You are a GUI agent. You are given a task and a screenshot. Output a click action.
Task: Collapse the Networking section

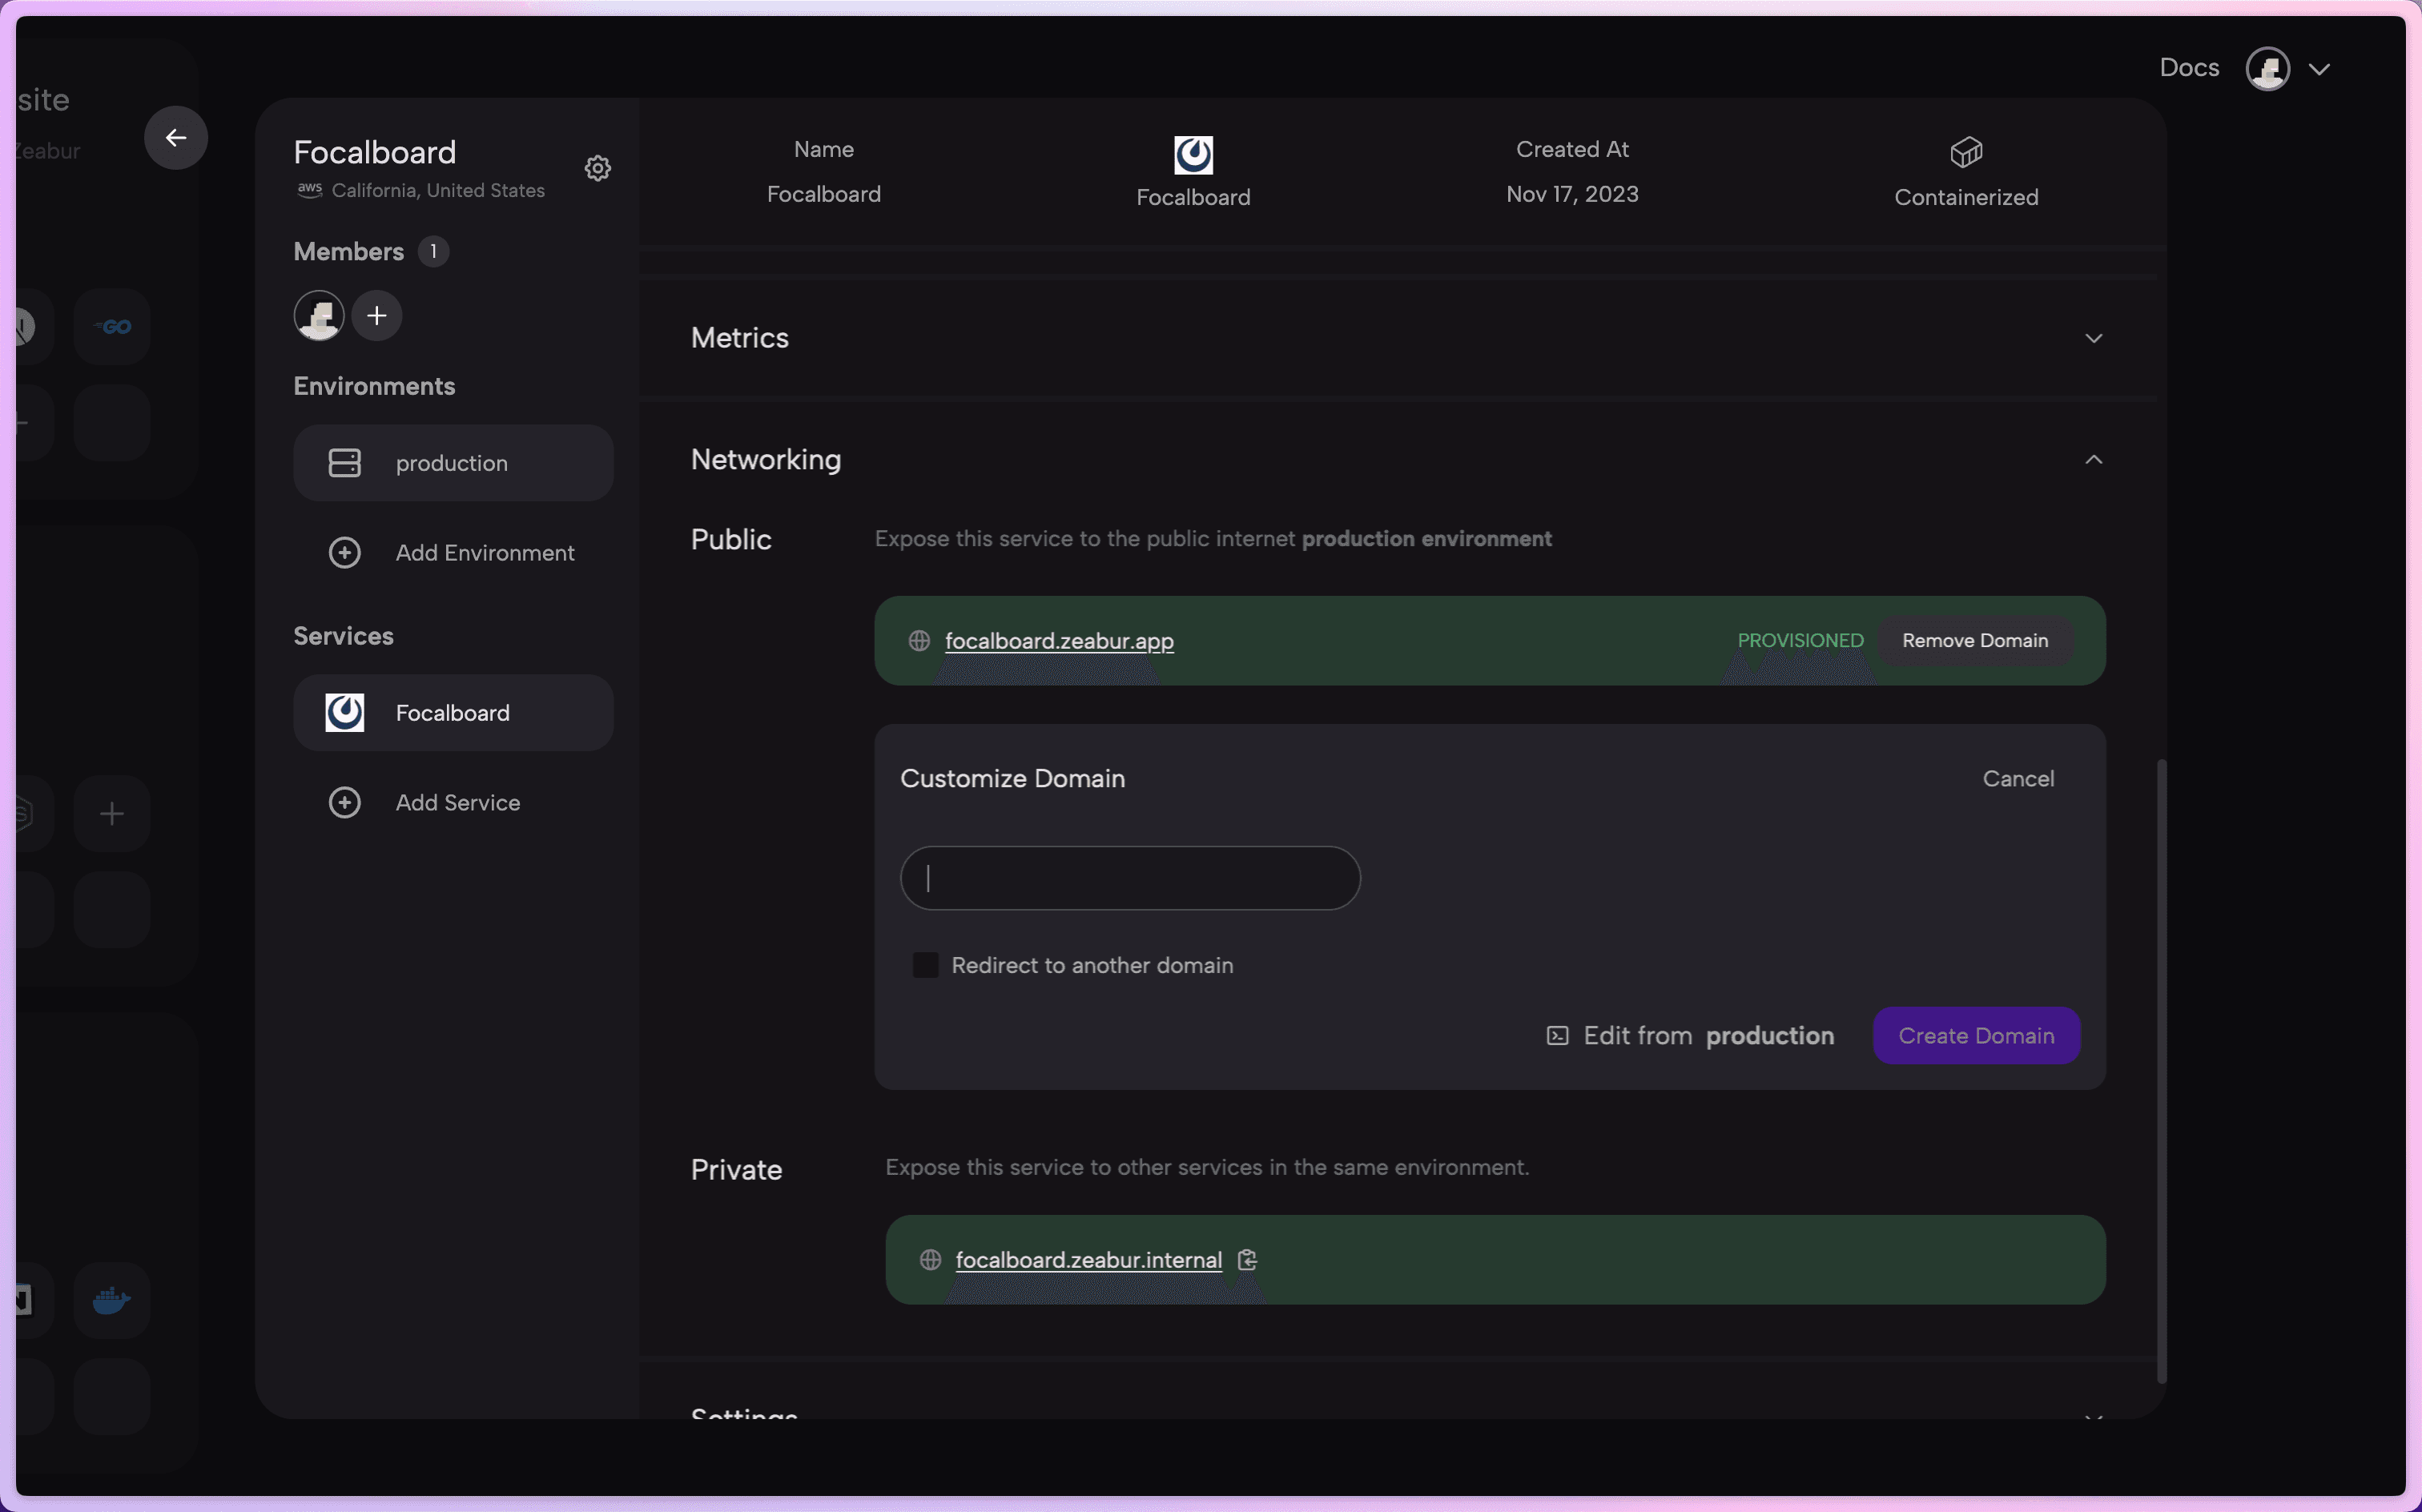[2093, 460]
